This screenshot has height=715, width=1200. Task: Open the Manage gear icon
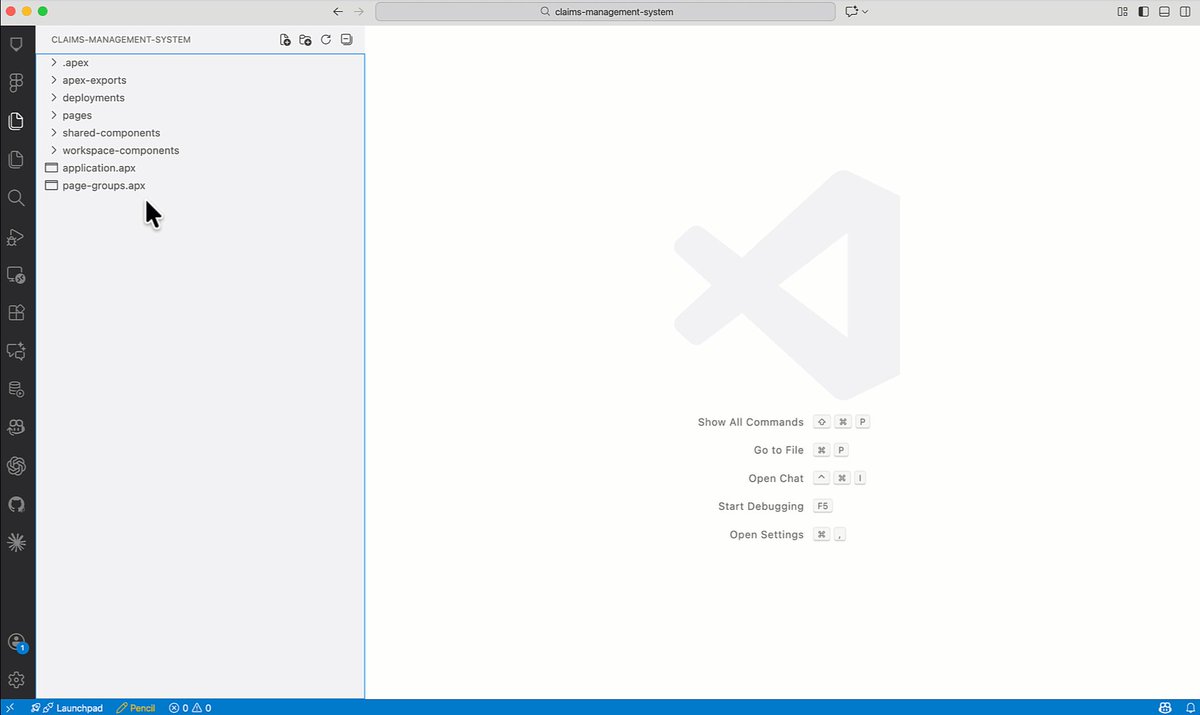coord(16,680)
